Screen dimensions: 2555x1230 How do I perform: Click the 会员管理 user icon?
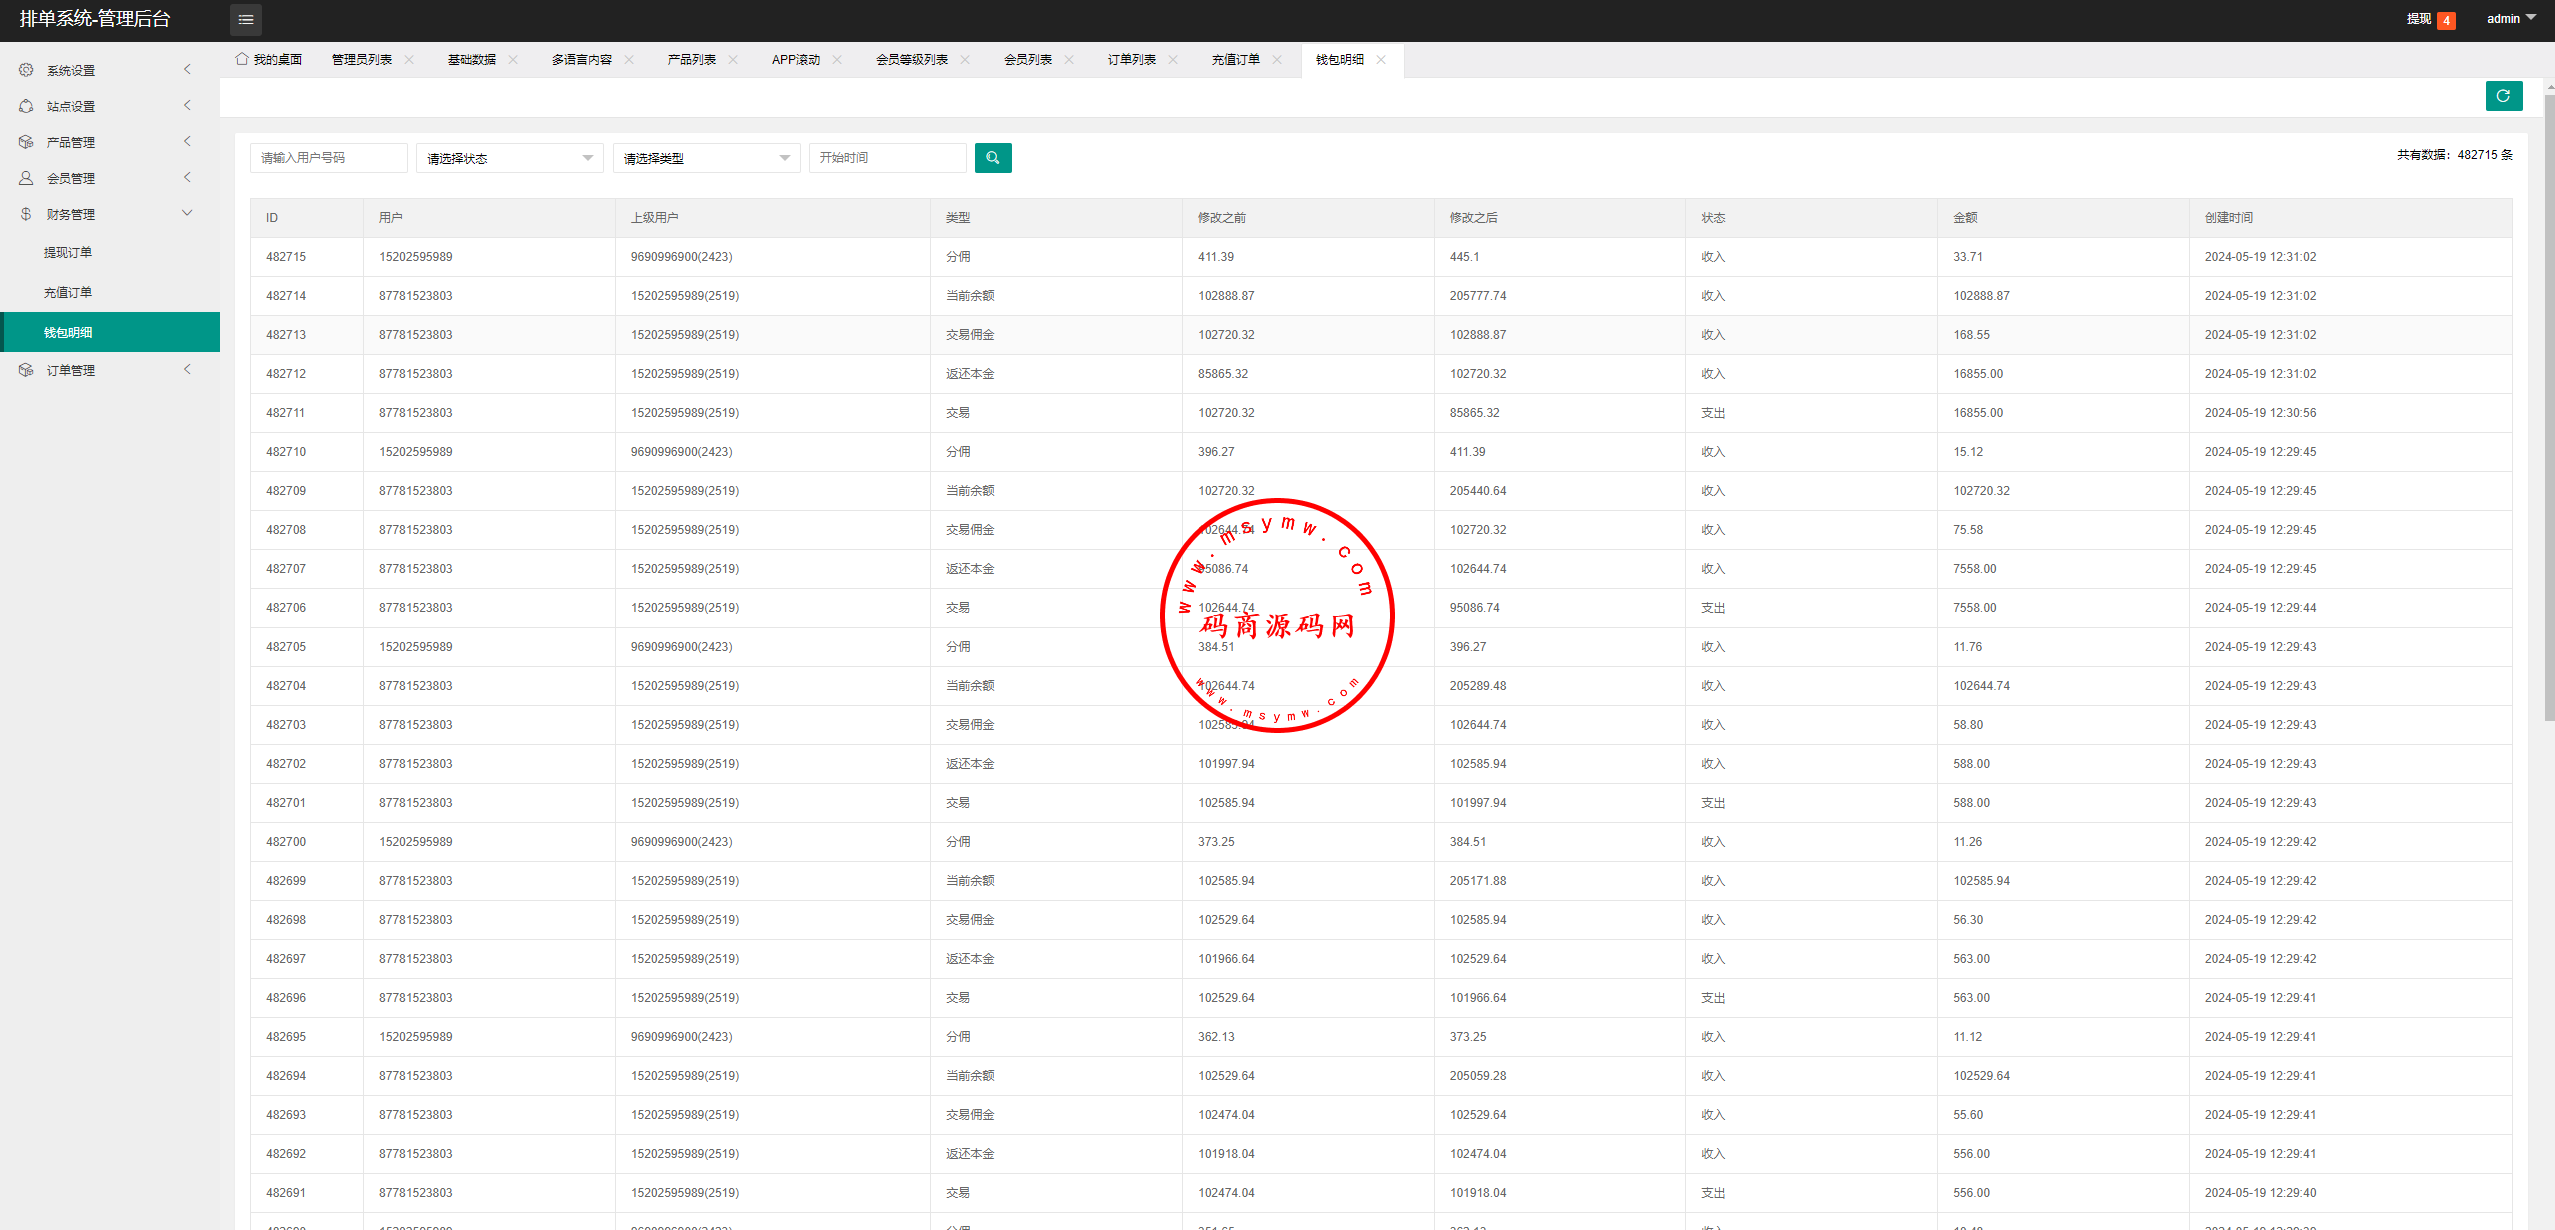pyautogui.click(x=26, y=178)
